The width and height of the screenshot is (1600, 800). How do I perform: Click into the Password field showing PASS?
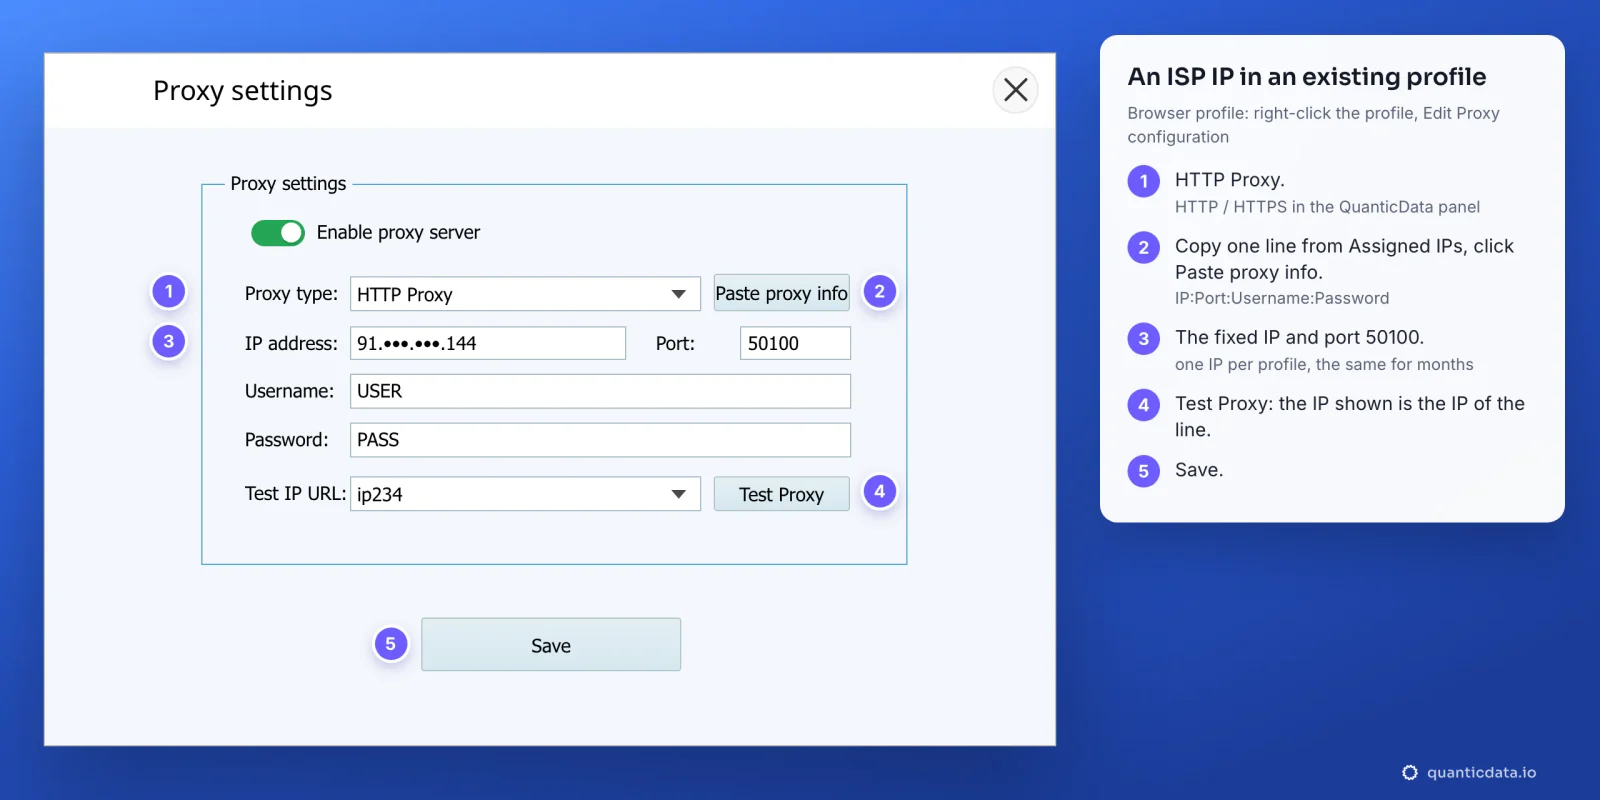click(x=600, y=440)
